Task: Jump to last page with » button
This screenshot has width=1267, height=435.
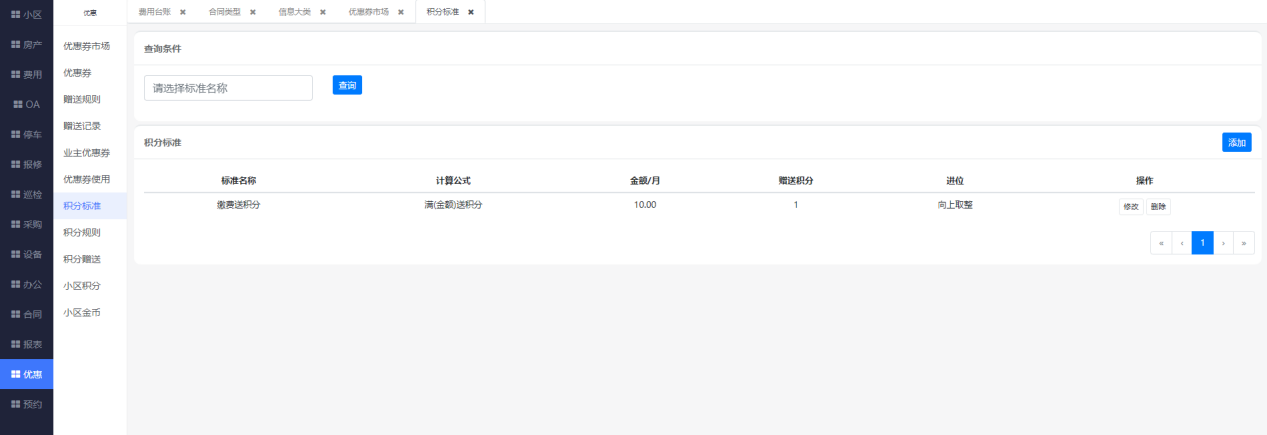Action: pyautogui.click(x=1244, y=243)
